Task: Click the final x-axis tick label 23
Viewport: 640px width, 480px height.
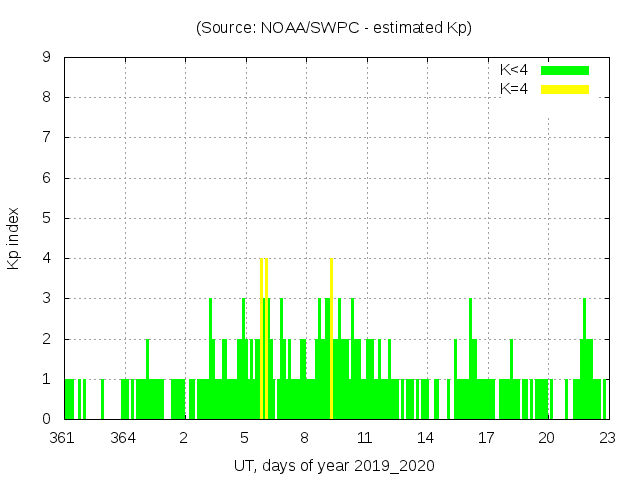Action: pyautogui.click(x=606, y=438)
